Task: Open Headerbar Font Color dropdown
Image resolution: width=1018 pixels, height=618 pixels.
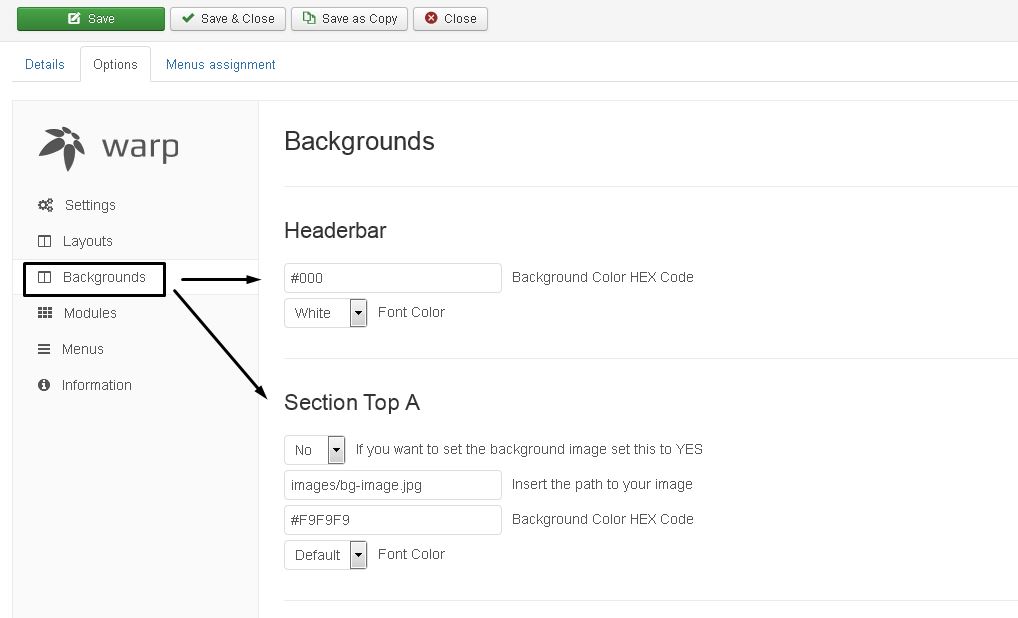Action: [x=326, y=313]
